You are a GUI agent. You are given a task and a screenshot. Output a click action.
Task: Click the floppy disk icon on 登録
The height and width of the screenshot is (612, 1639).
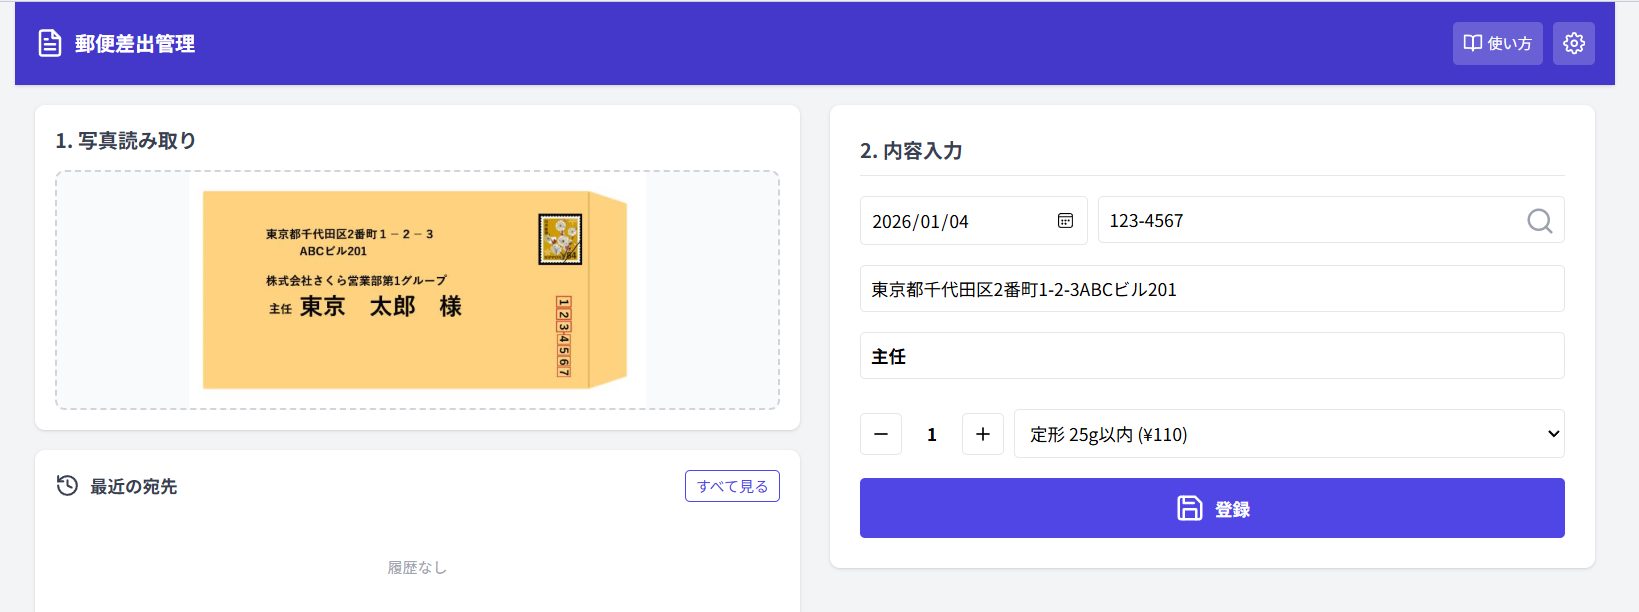[x=1189, y=508]
